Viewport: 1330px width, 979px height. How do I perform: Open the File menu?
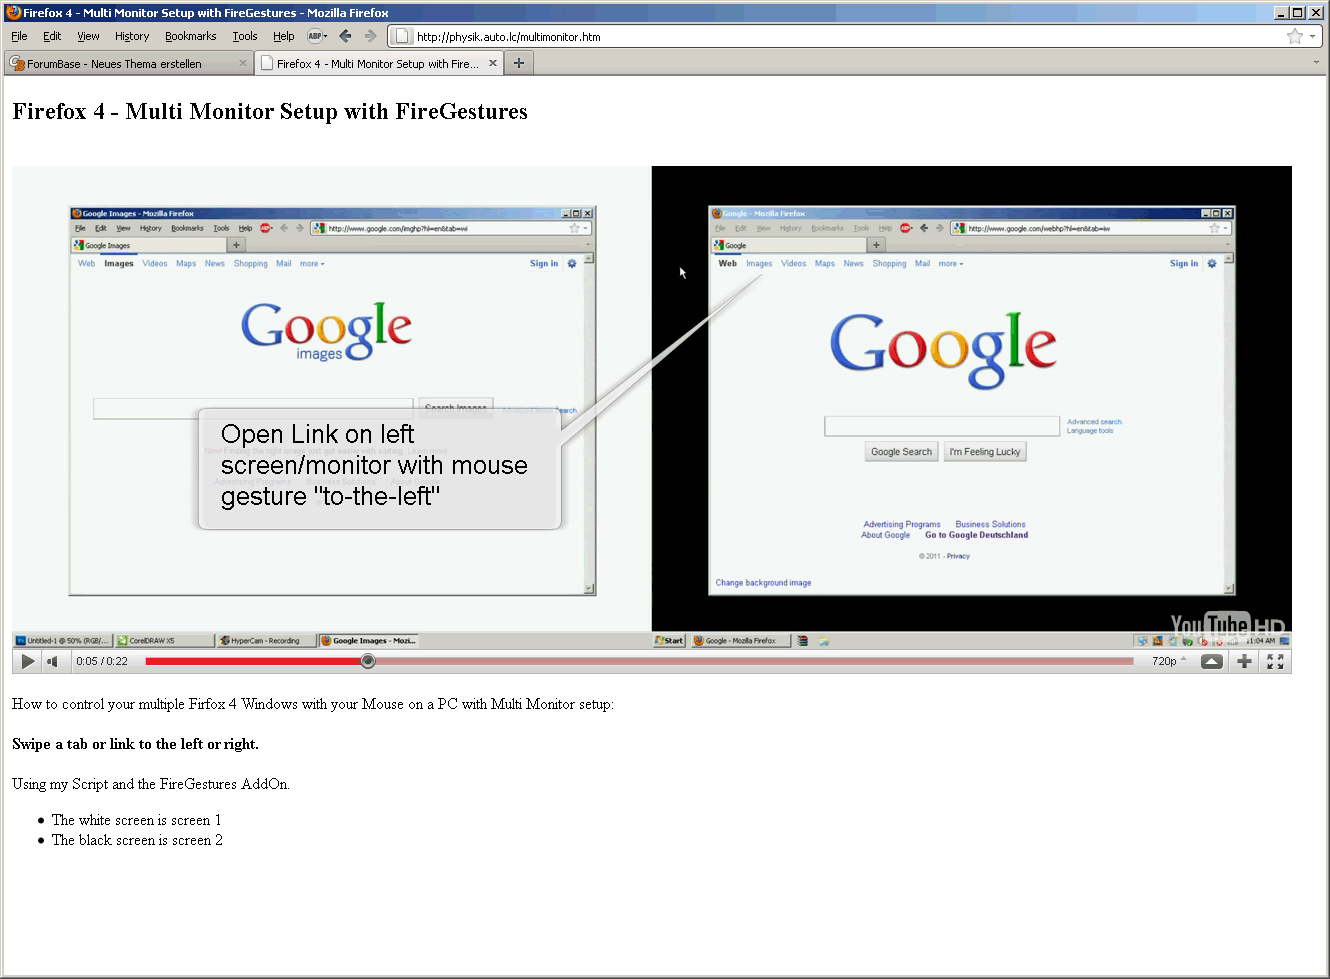(19, 36)
